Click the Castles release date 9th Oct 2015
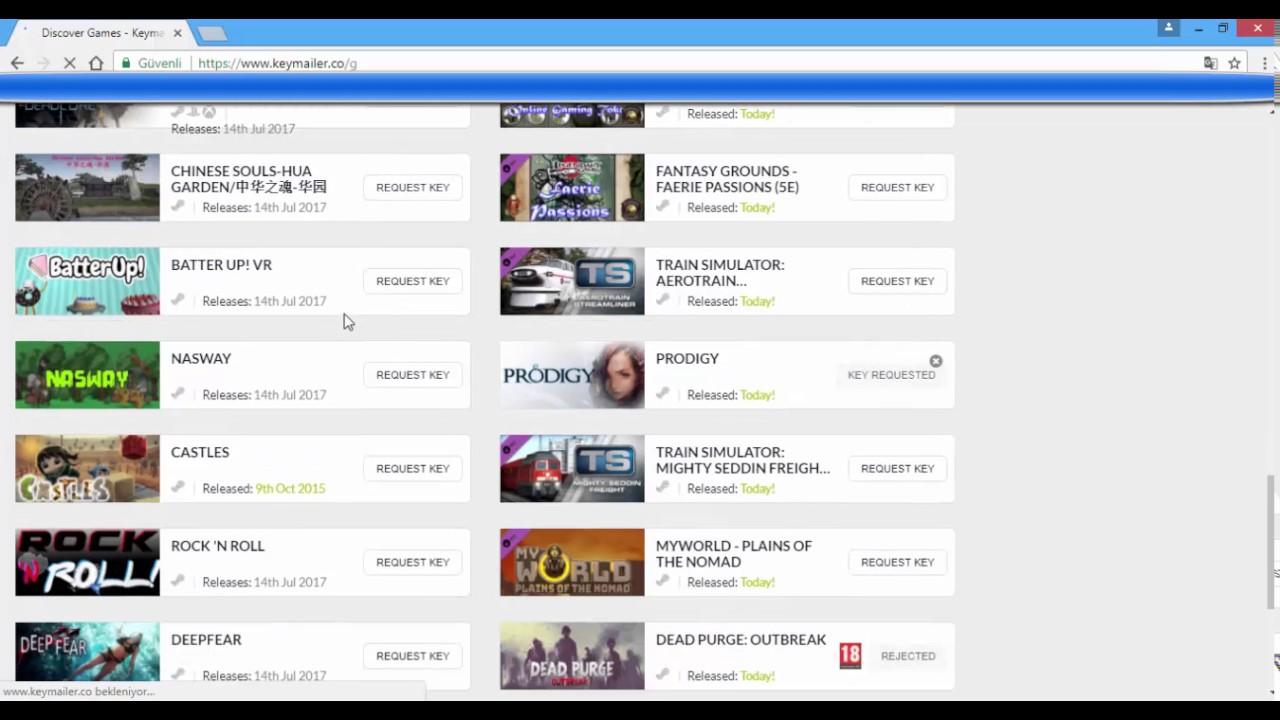Image resolution: width=1280 pixels, height=720 pixels. click(290, 489)
